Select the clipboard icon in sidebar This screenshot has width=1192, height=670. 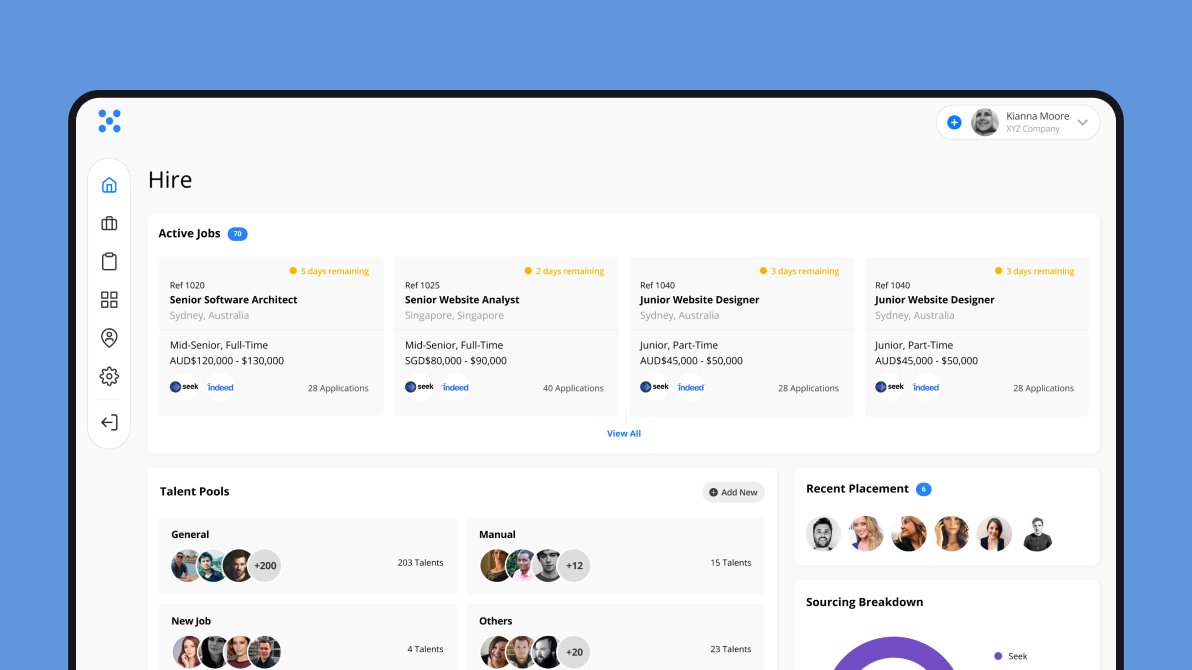click(x=109, y=261)
